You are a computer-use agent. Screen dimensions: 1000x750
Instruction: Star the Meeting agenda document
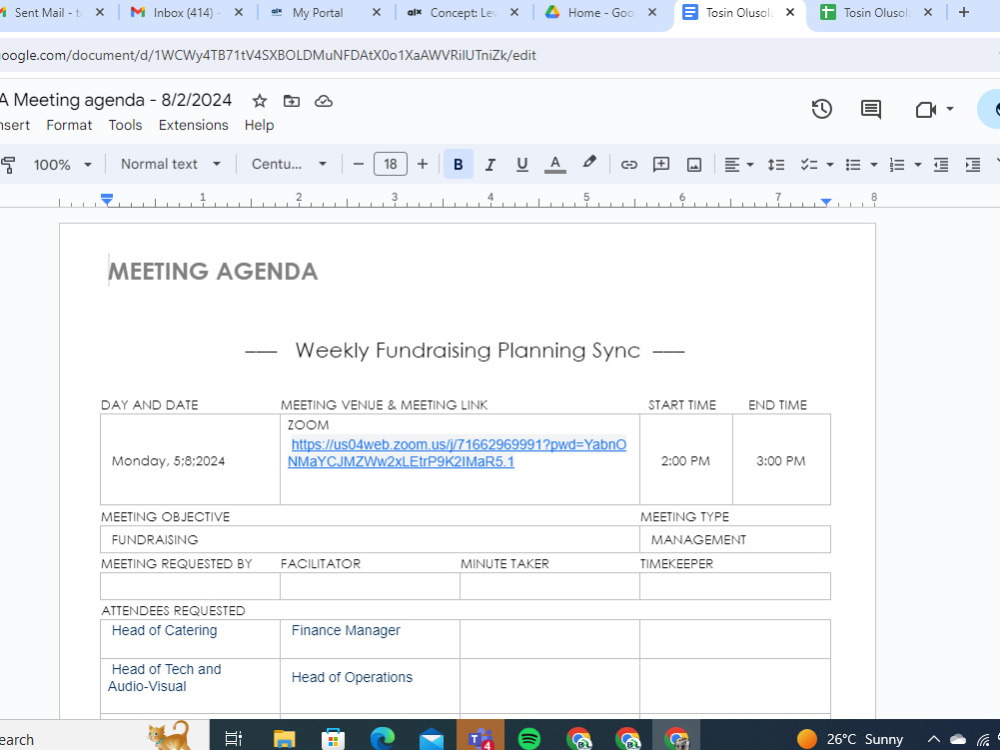tap(259, 101)
